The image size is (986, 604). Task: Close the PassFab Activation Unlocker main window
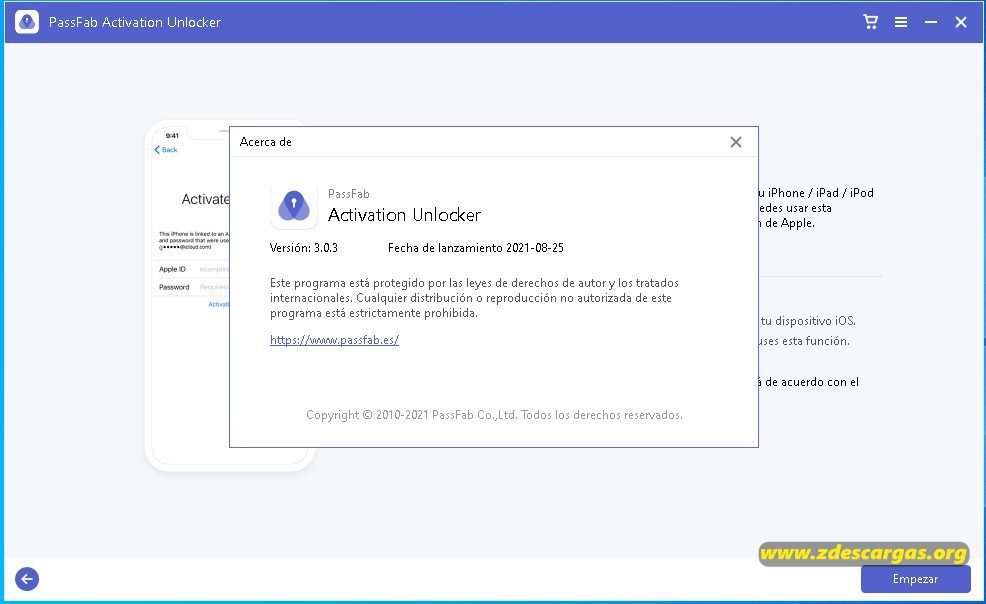[961, 22]
